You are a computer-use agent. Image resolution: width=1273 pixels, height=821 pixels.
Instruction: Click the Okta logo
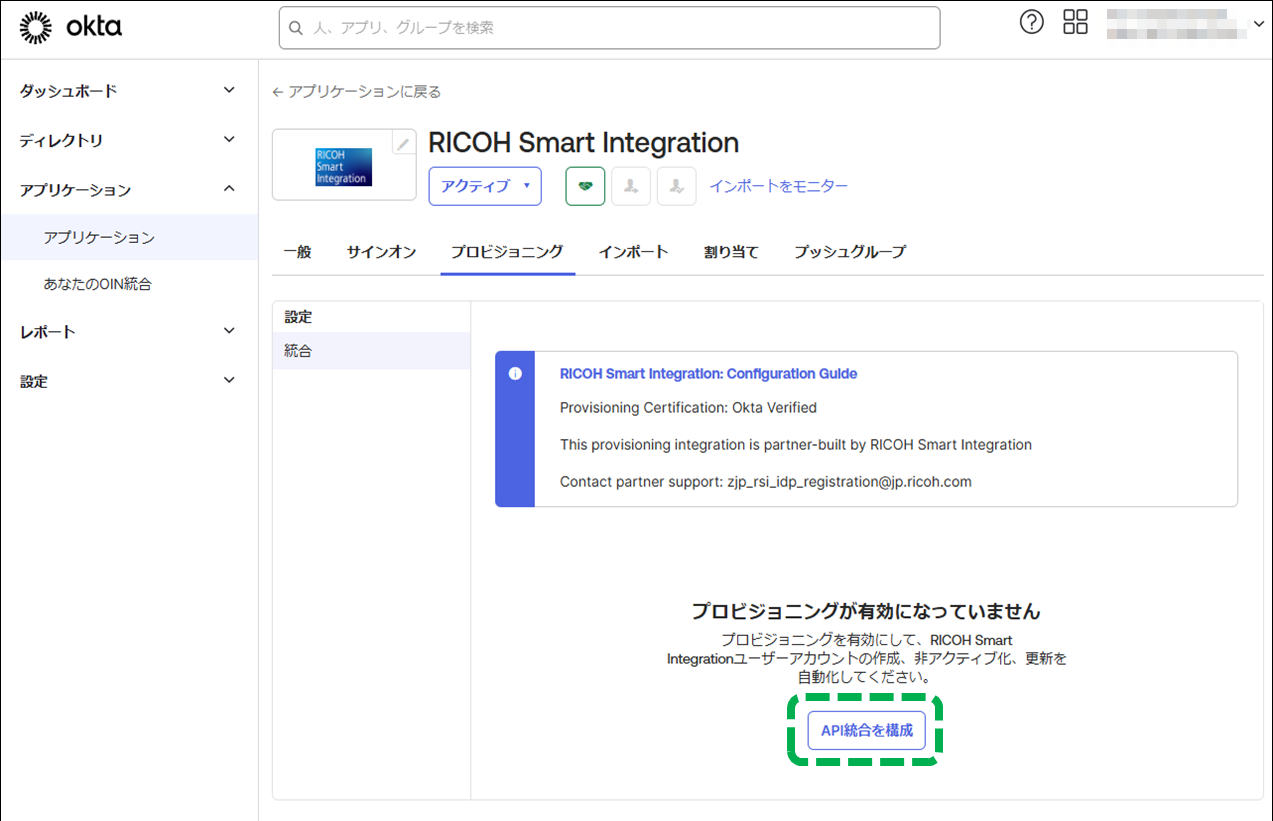(70, 28)
